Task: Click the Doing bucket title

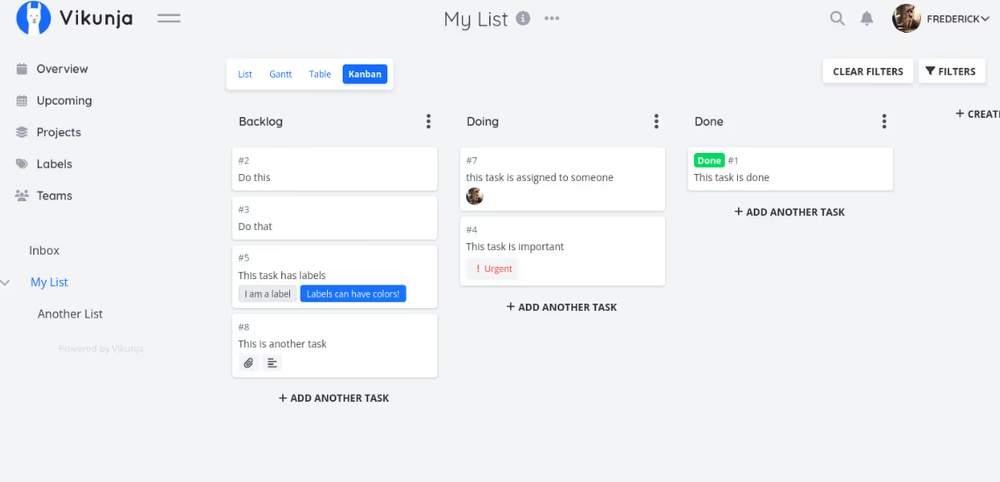Action: [x=483, y=121]
